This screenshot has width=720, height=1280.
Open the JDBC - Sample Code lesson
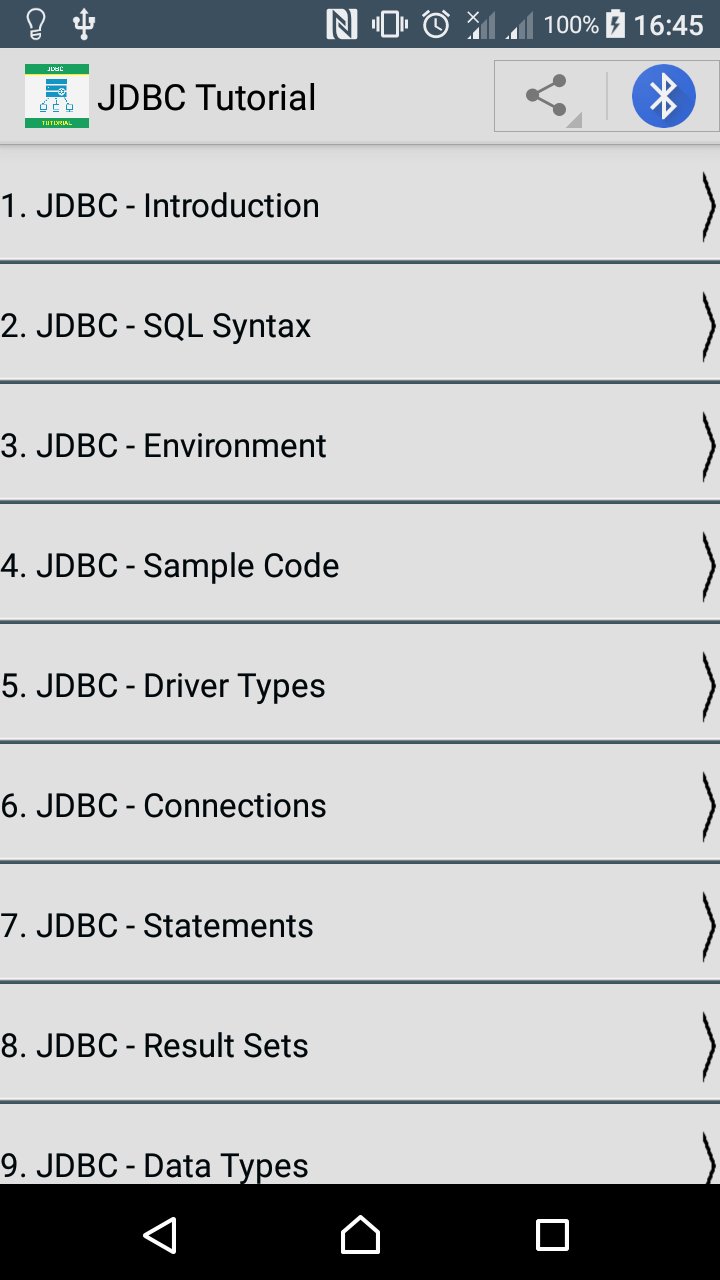click(360, 565)
